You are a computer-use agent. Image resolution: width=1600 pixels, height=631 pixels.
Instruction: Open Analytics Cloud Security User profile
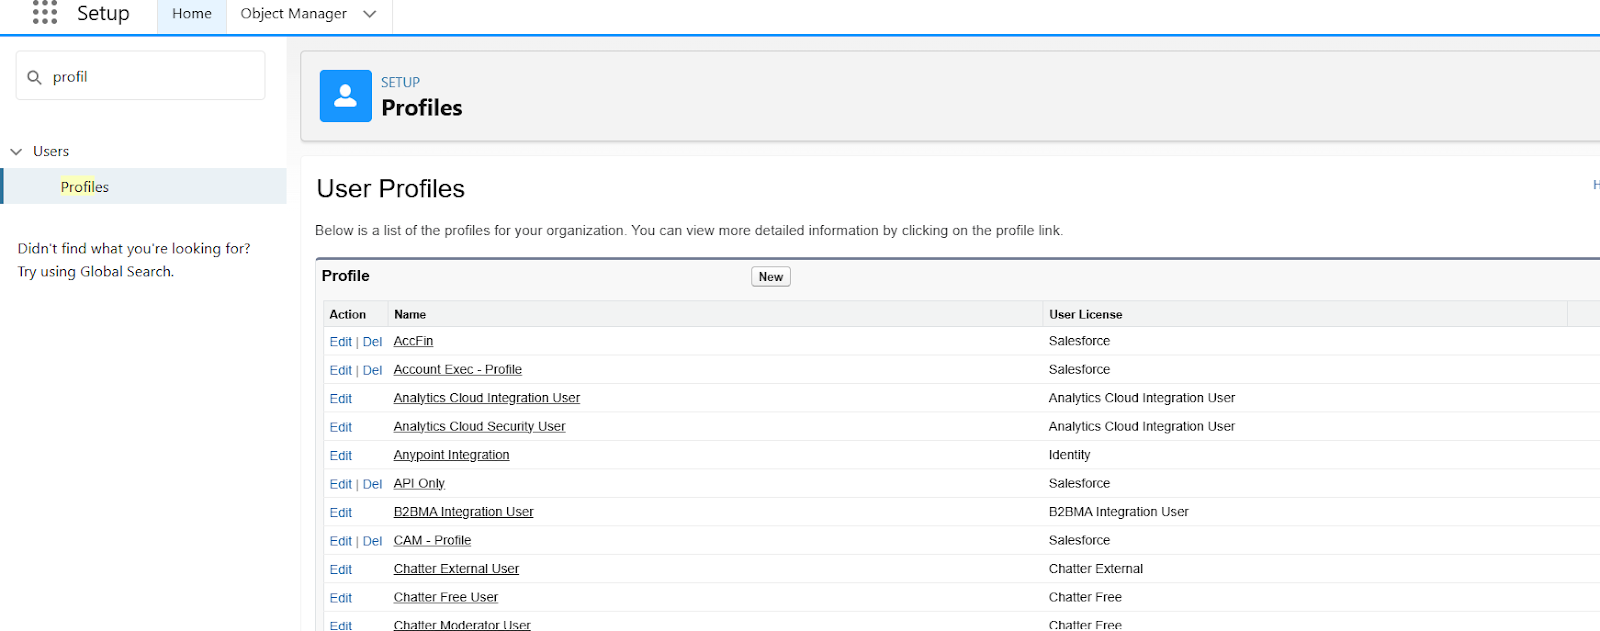click(x=479, y=426)
